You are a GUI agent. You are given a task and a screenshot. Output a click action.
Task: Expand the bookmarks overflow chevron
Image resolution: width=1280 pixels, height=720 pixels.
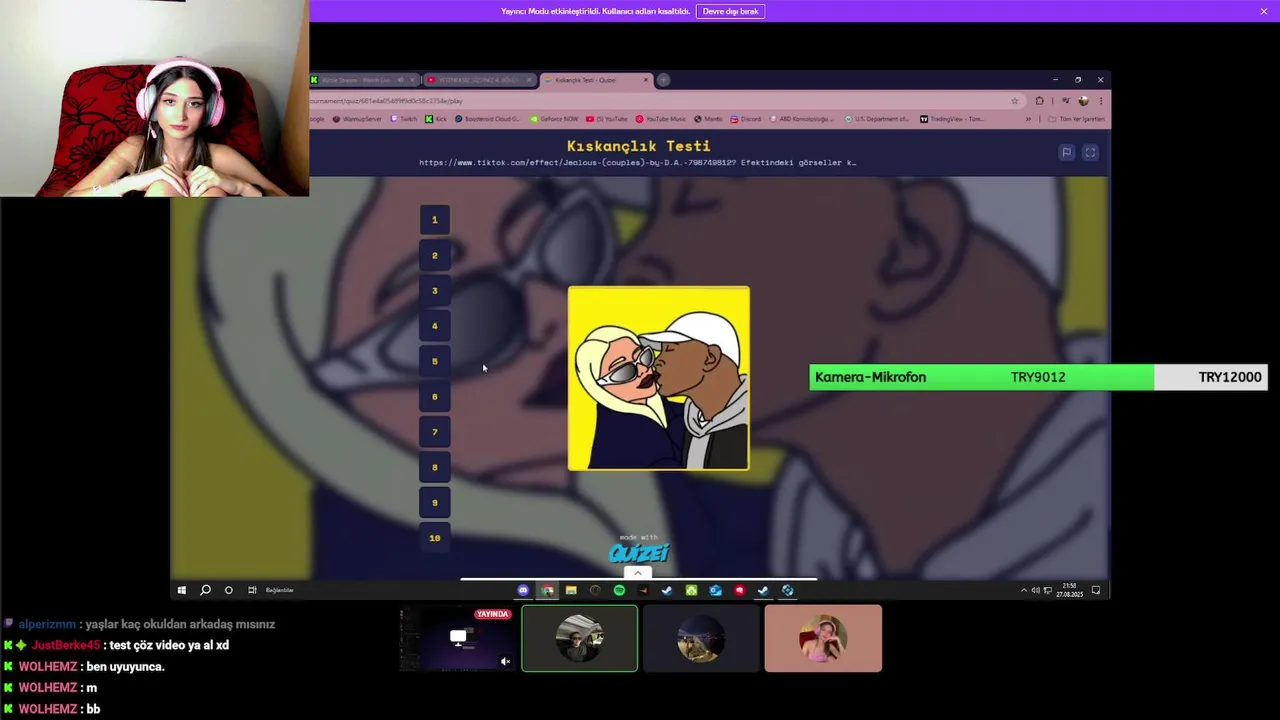pyautogui.click(x=1028, y=119)
